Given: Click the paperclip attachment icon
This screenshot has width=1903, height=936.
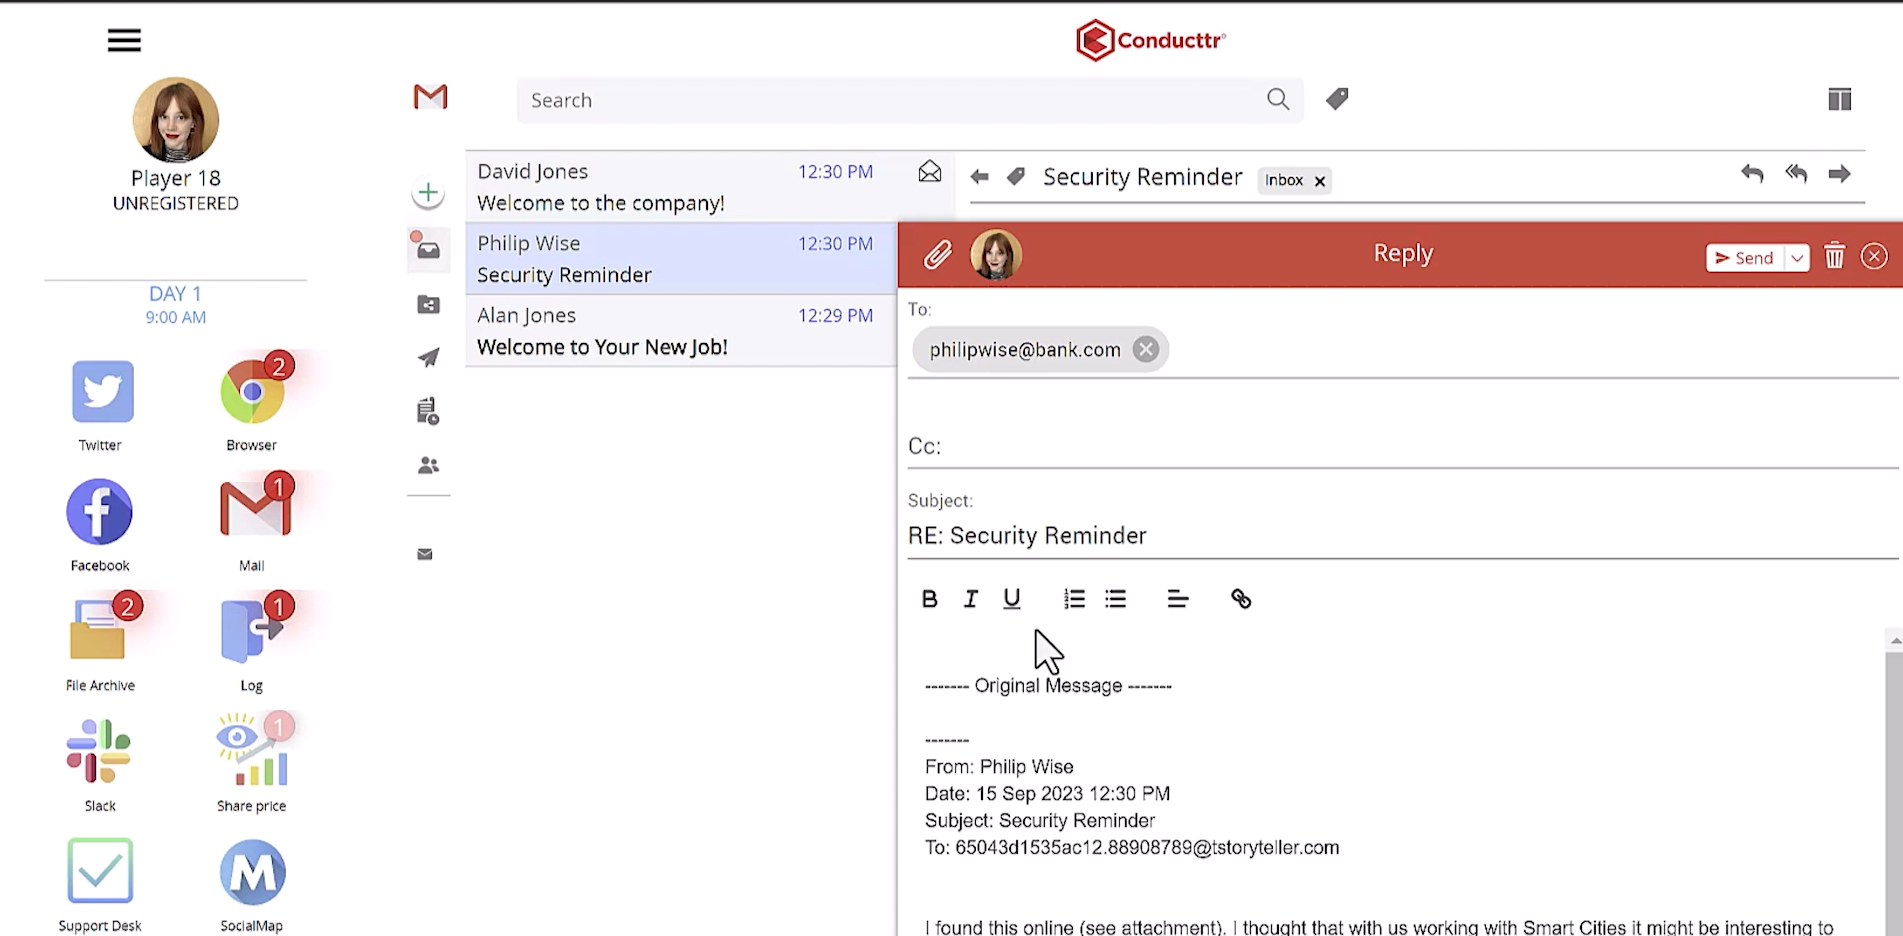Looking at the screenshot, I should point(937,256).
